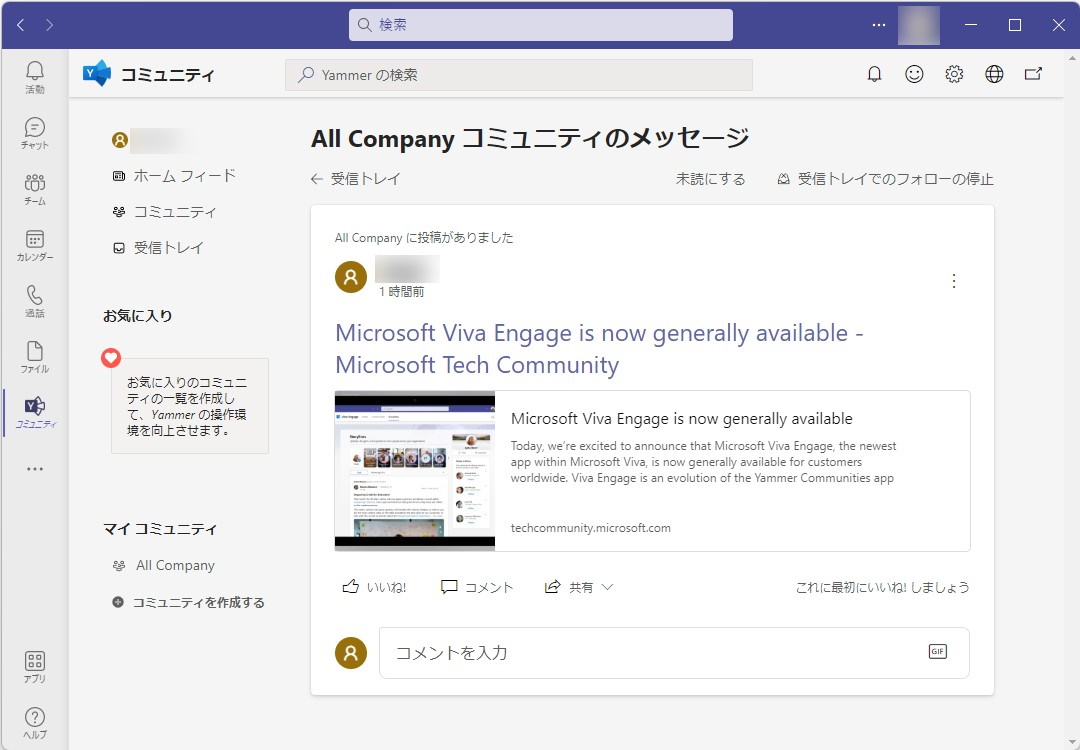Open Yammer notifications bell icon
The image size is (1080, 750).
tap(874, 73)
